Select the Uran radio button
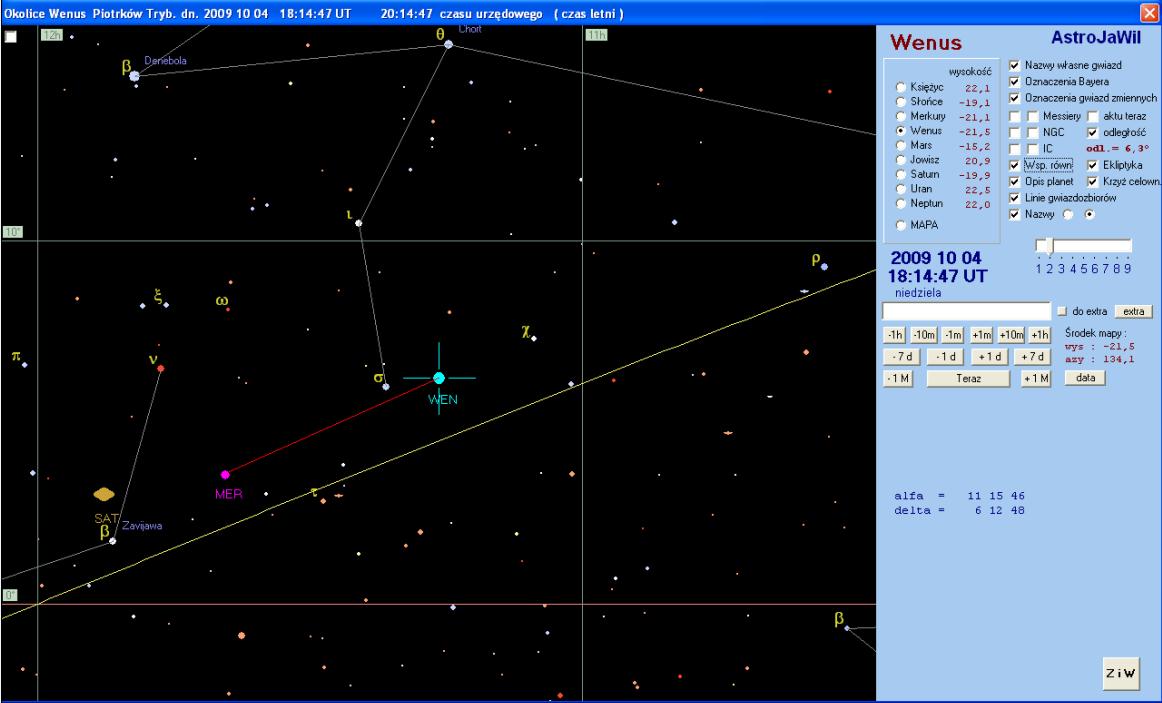 tap(900, 188)
